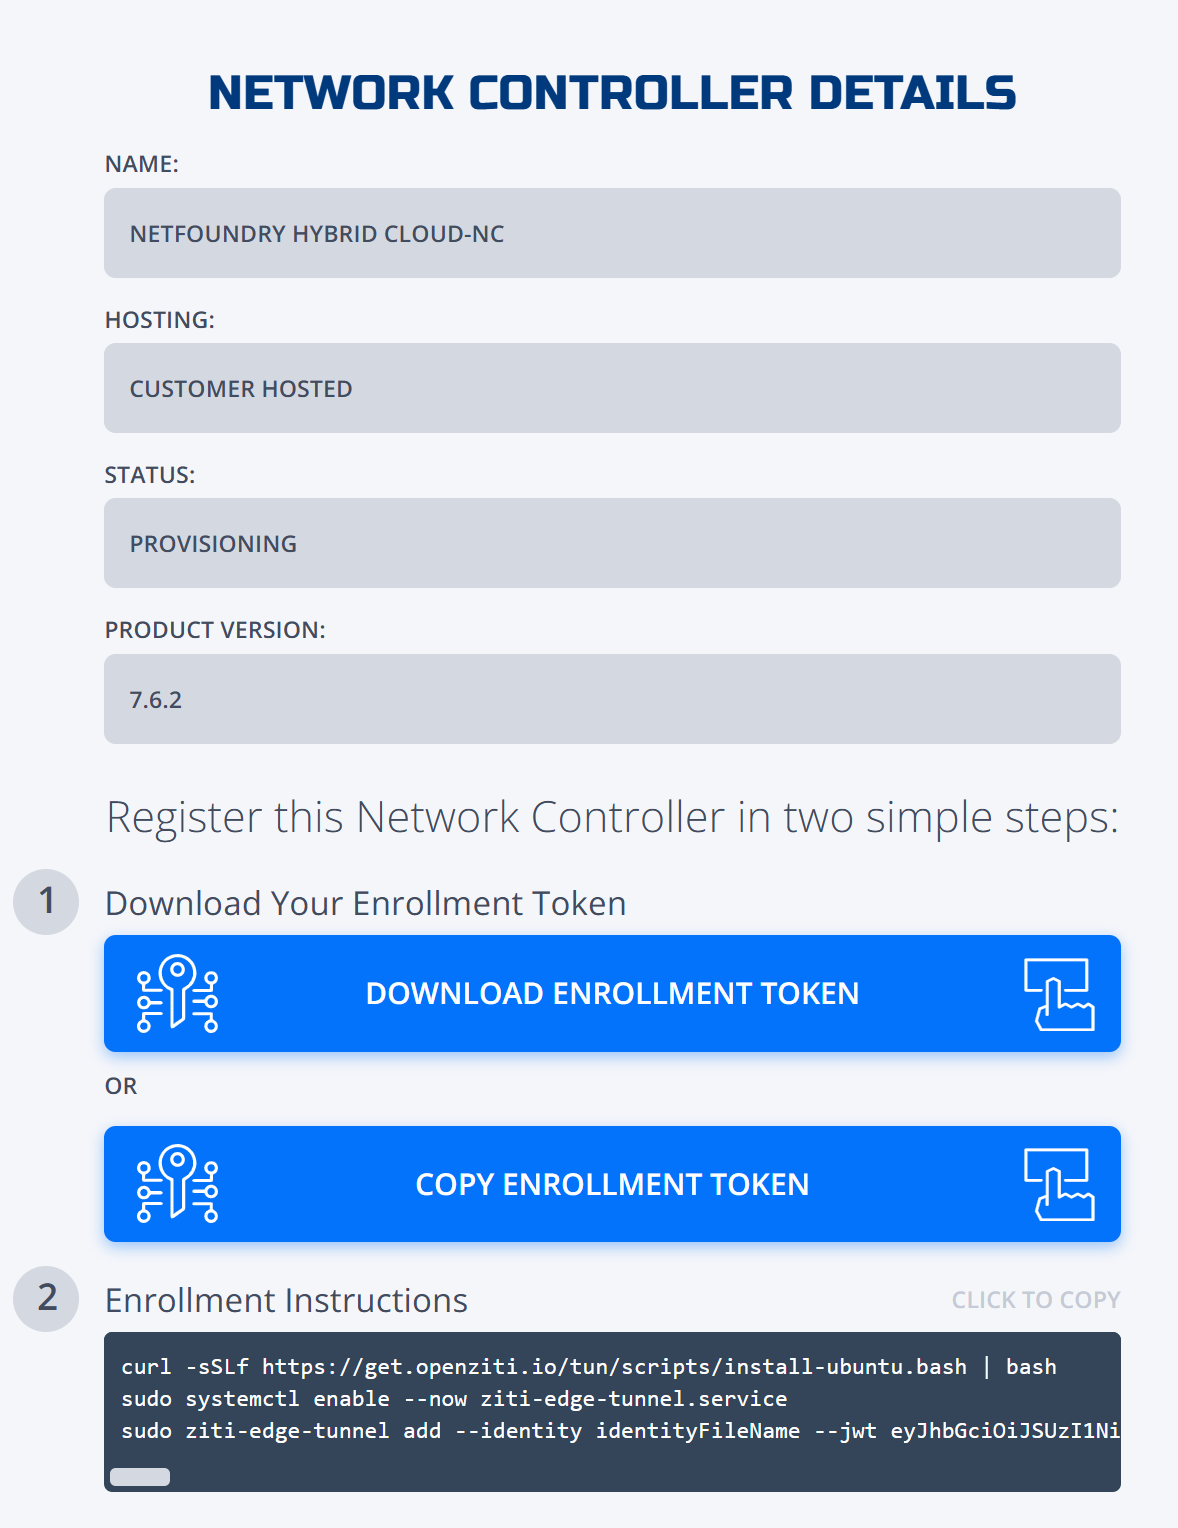
Task: Select the Name field showing NETFOUNDRY HYBRID CLOUD-NC
Action: (x=612, y=233)
